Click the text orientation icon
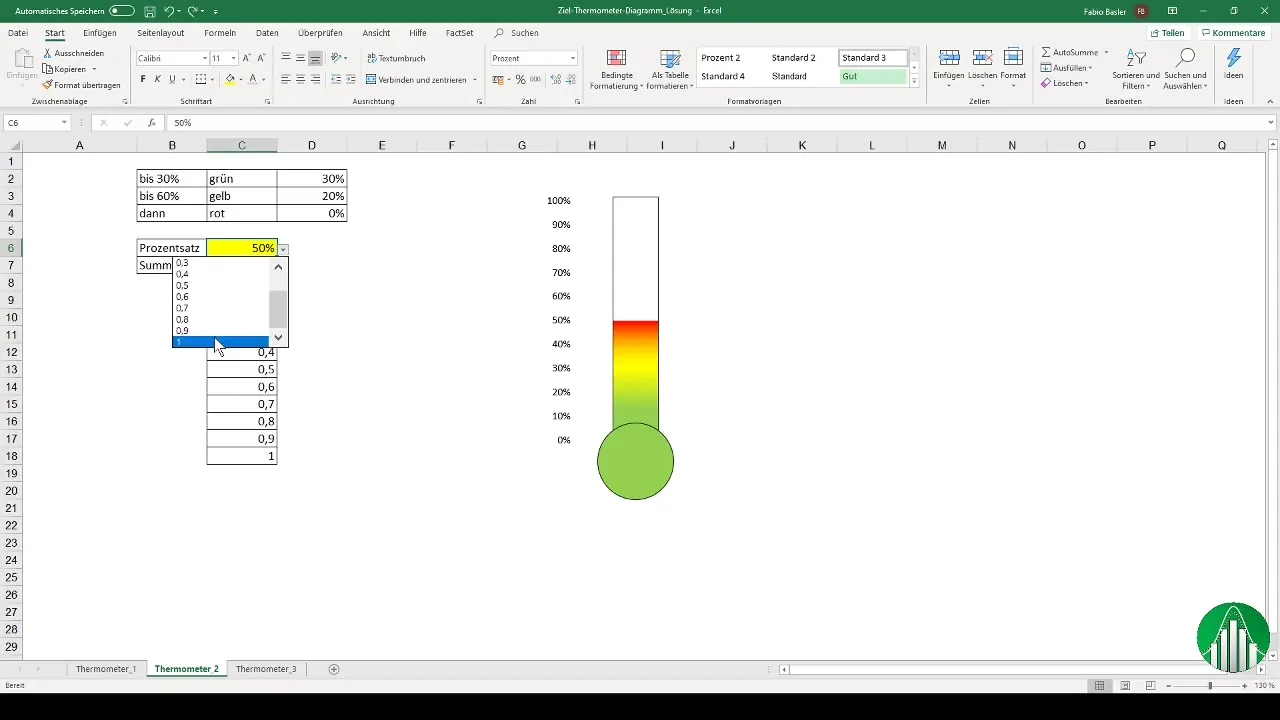1280x720 pixels. (x=337, y=58)
